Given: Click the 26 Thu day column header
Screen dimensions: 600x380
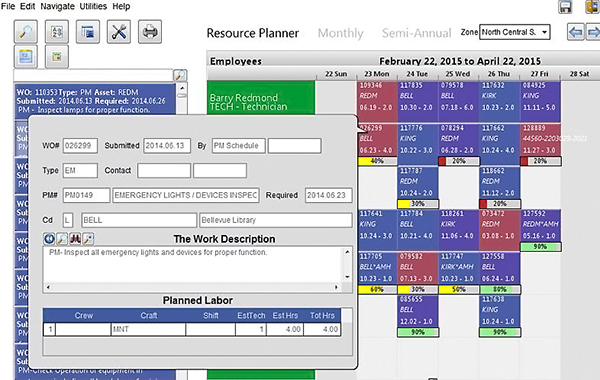Looking at the screenshot, I should (x=499, y=74).
